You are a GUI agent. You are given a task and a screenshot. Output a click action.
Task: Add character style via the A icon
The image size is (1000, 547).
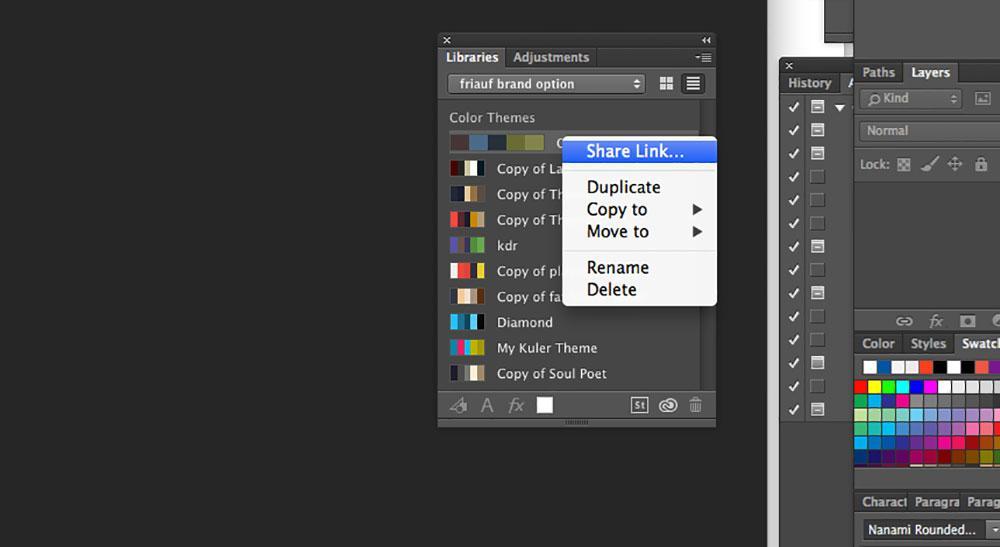487,405
